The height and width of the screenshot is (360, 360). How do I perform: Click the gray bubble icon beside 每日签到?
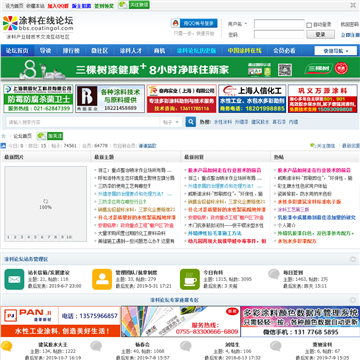point(274,274)
